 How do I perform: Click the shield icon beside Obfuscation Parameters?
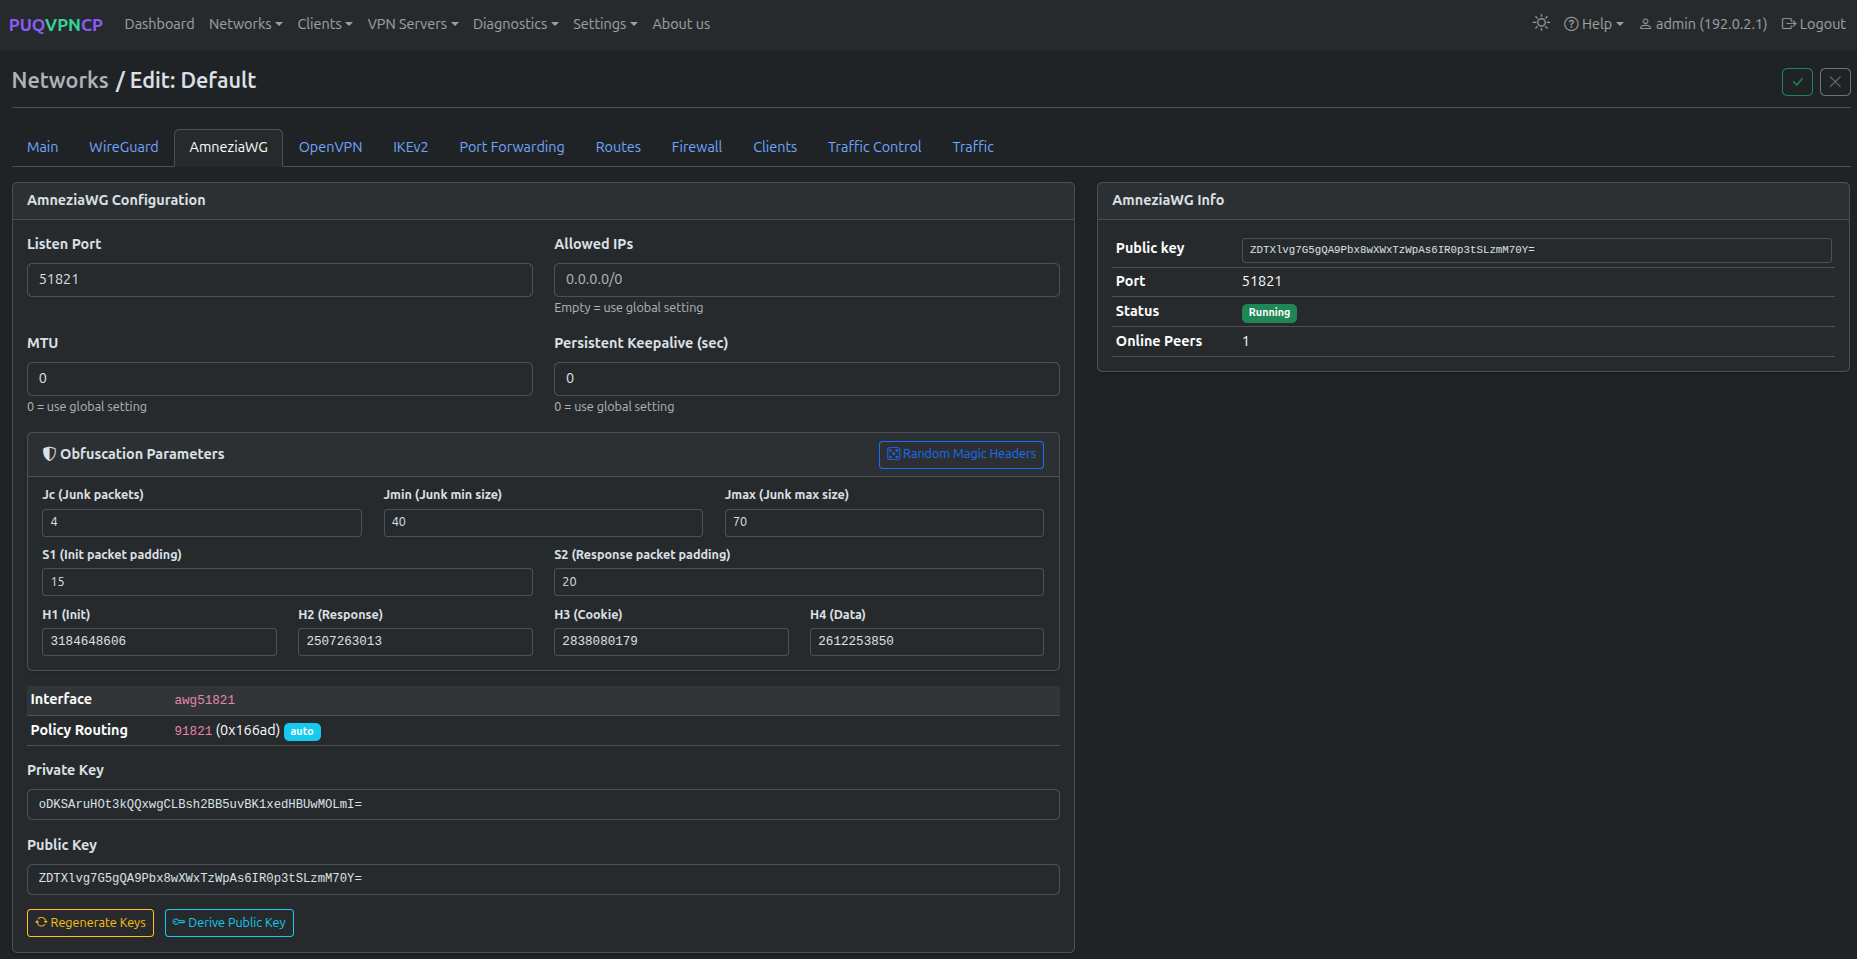pyautogui.click(x=49, y=454)
